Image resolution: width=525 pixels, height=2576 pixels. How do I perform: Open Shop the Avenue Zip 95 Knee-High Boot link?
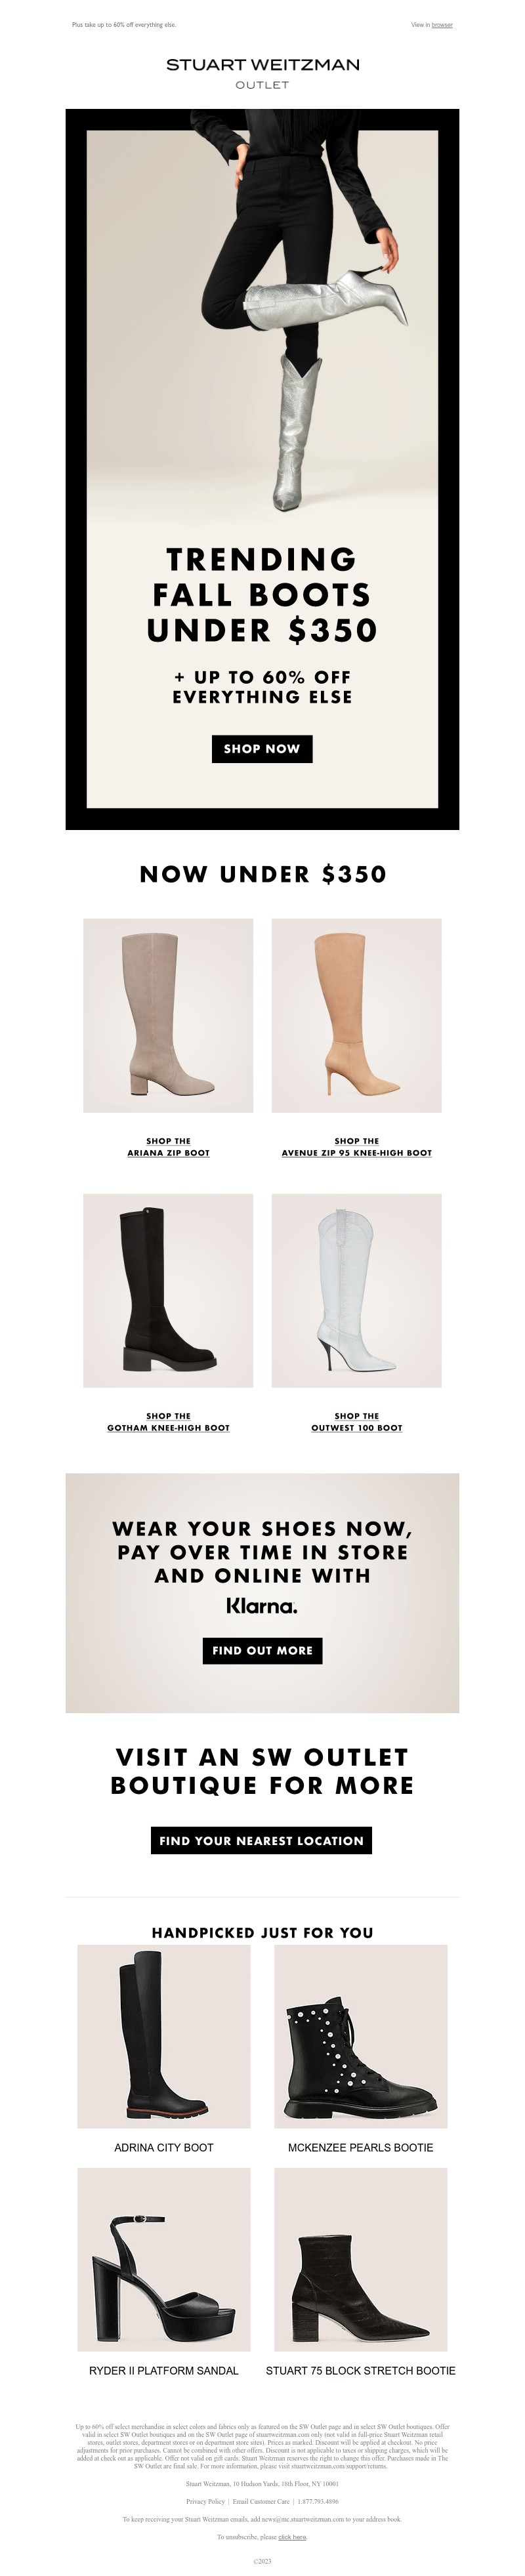tap(357, 1147)
